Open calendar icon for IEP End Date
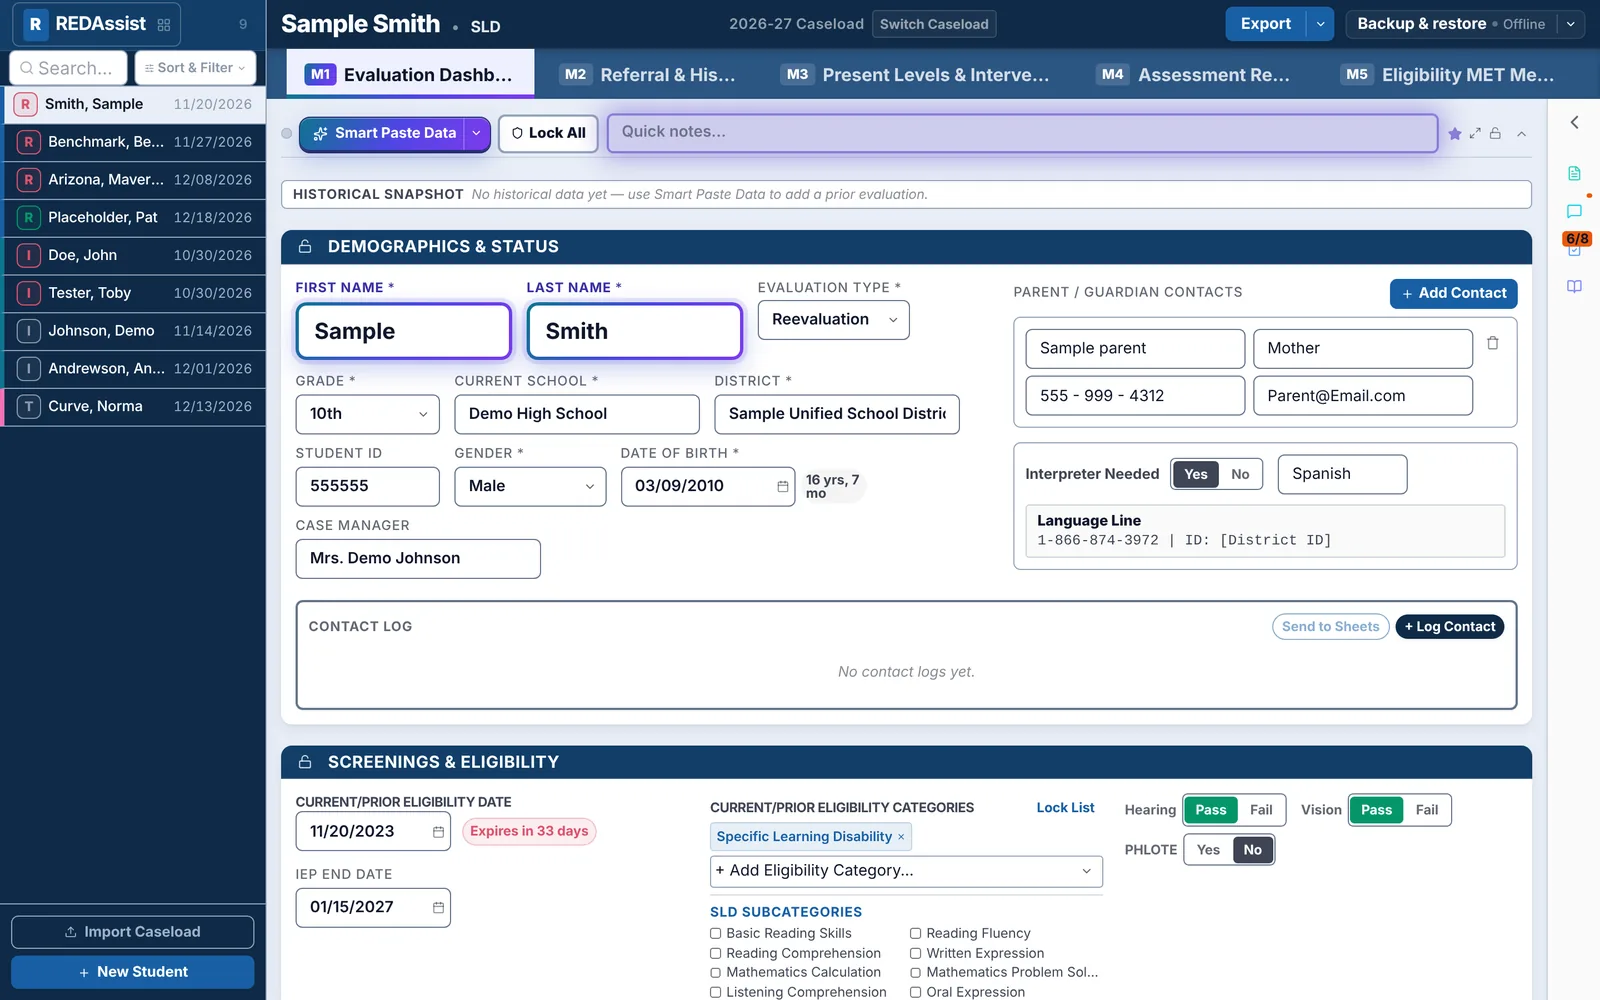 click(x=438, y=908)
